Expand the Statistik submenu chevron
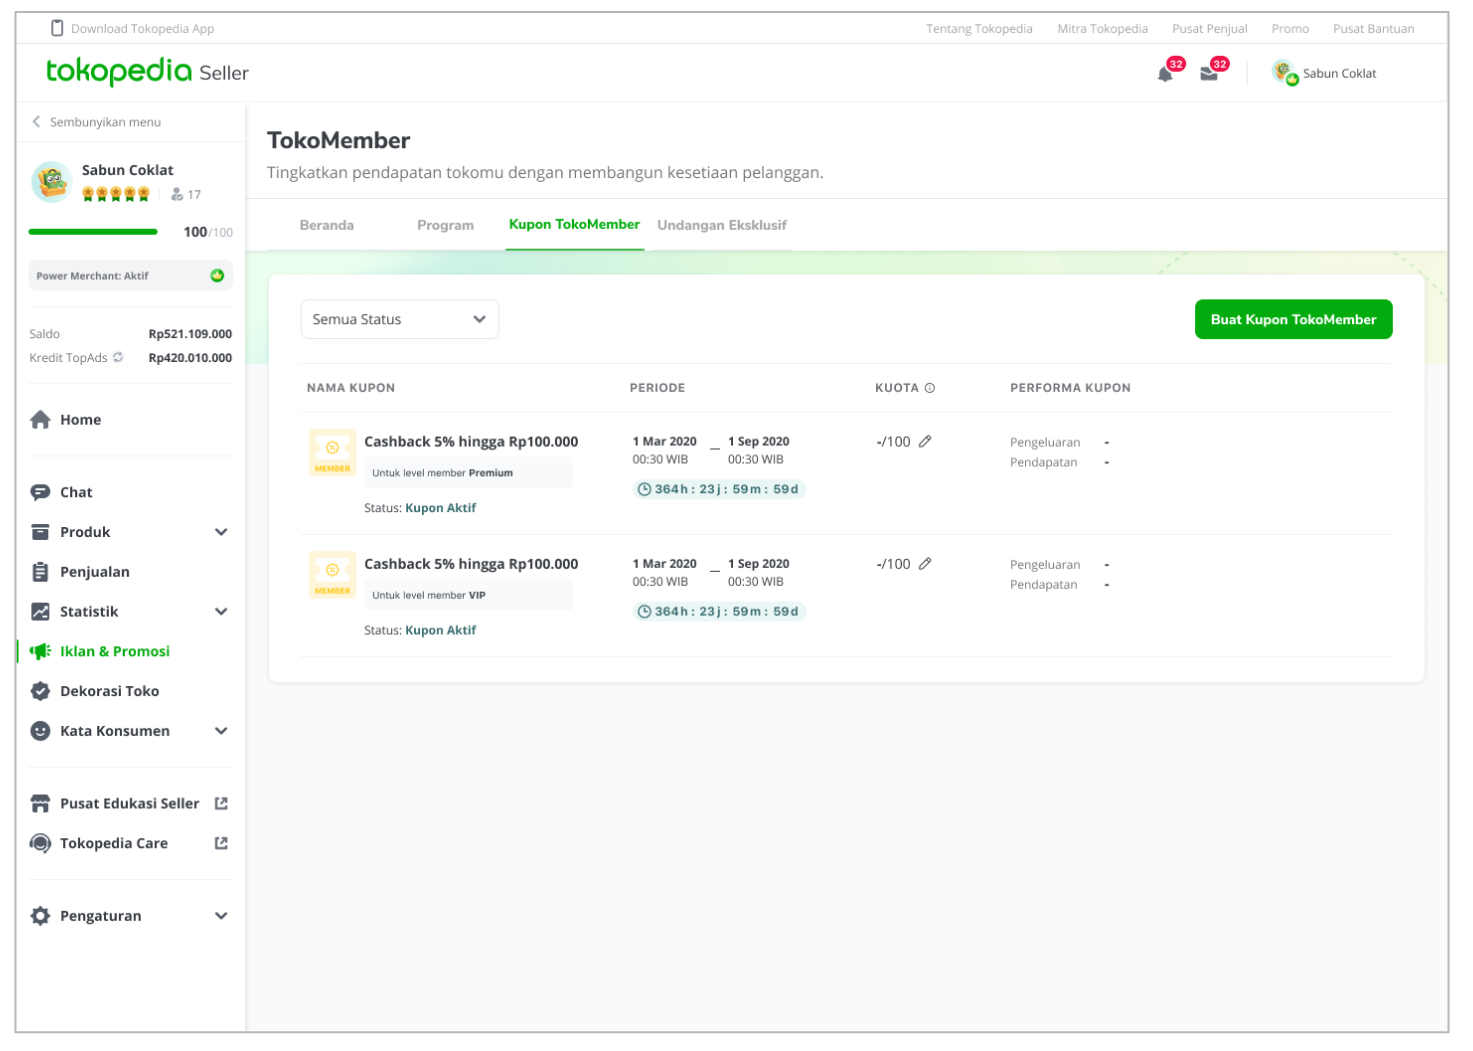 tap(221, 612)
